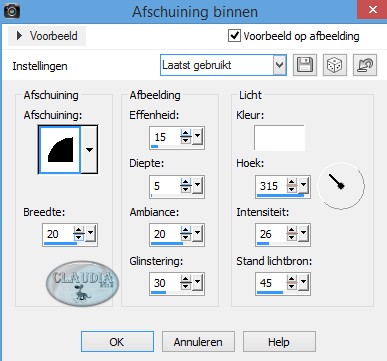Click the Intensiteit value field
Image resolution: width=387 pixels, height=361 pixels.
271,234
